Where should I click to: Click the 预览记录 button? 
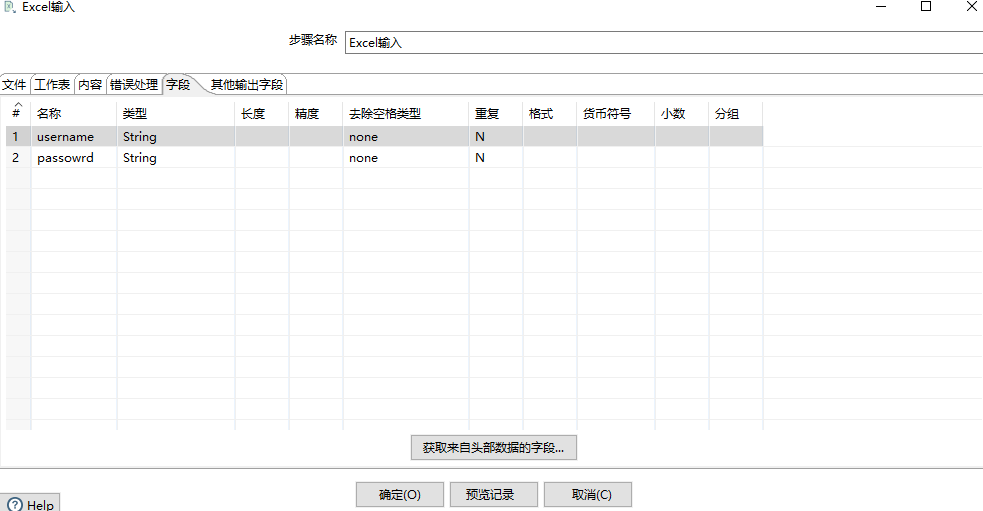494,495
